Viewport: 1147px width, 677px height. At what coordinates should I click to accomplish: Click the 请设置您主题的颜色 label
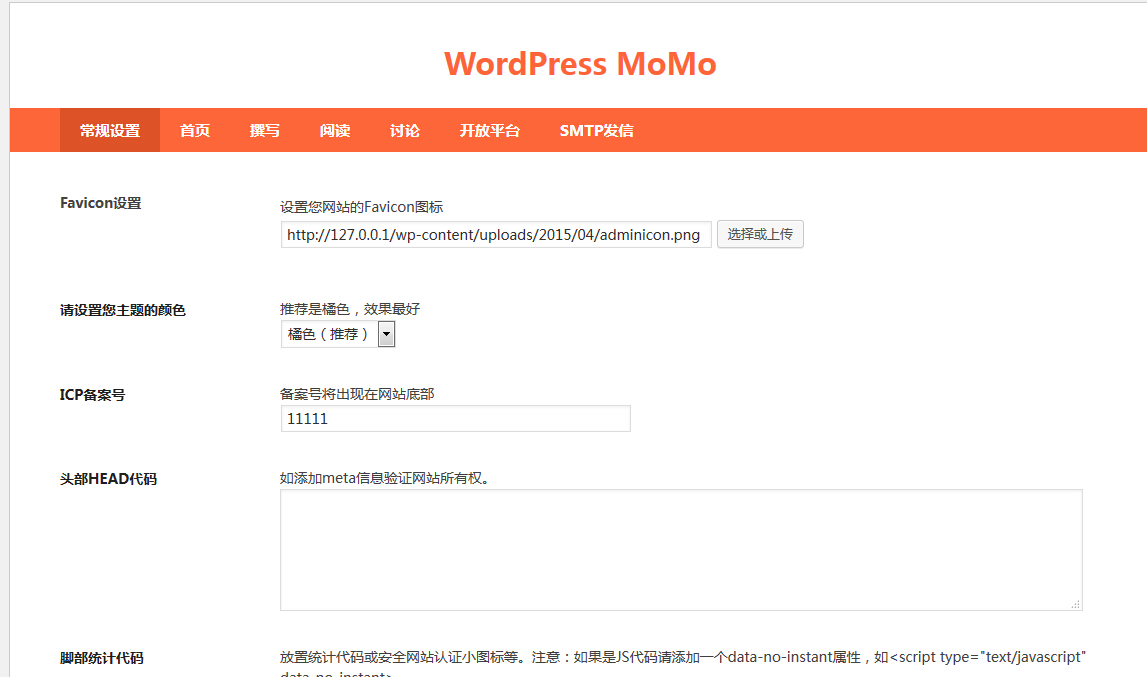click(123, 310)
